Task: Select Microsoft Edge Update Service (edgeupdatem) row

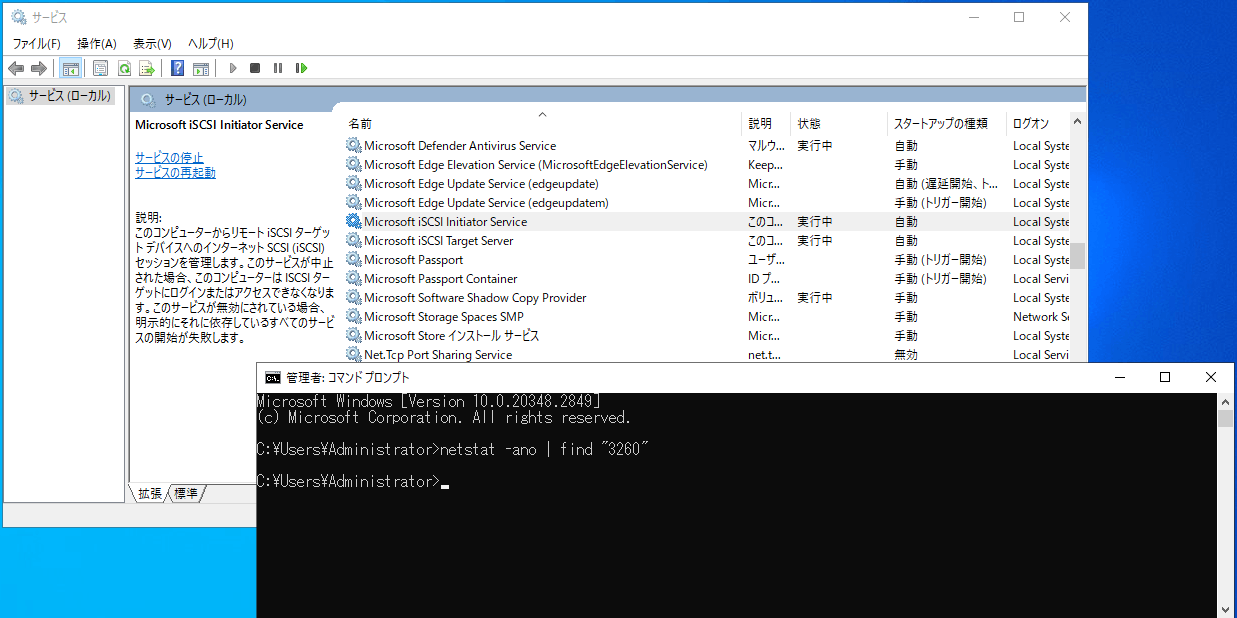Action: [707, 202]
